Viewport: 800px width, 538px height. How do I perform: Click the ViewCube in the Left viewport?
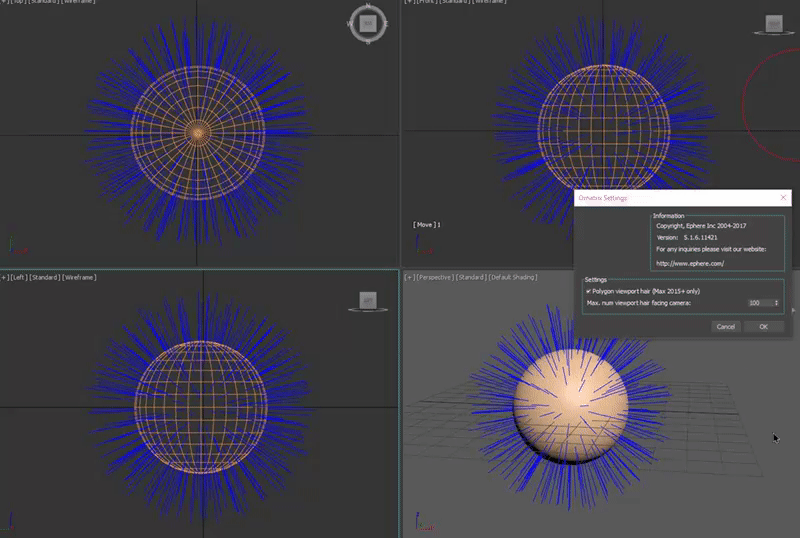click(x=367, y=300)
